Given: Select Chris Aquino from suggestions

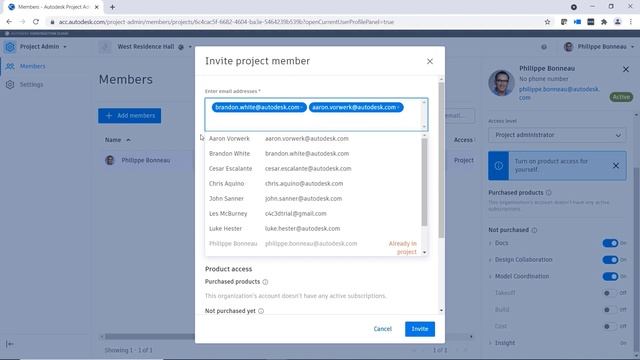Looking at the screenshot, I should pyautogui.click(x=313, y=184).
